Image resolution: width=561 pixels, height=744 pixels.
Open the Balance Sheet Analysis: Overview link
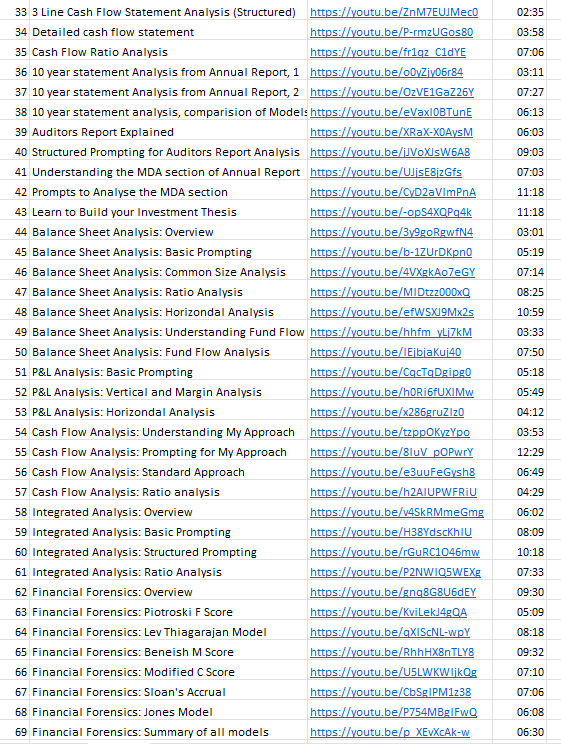click(392, 232)
